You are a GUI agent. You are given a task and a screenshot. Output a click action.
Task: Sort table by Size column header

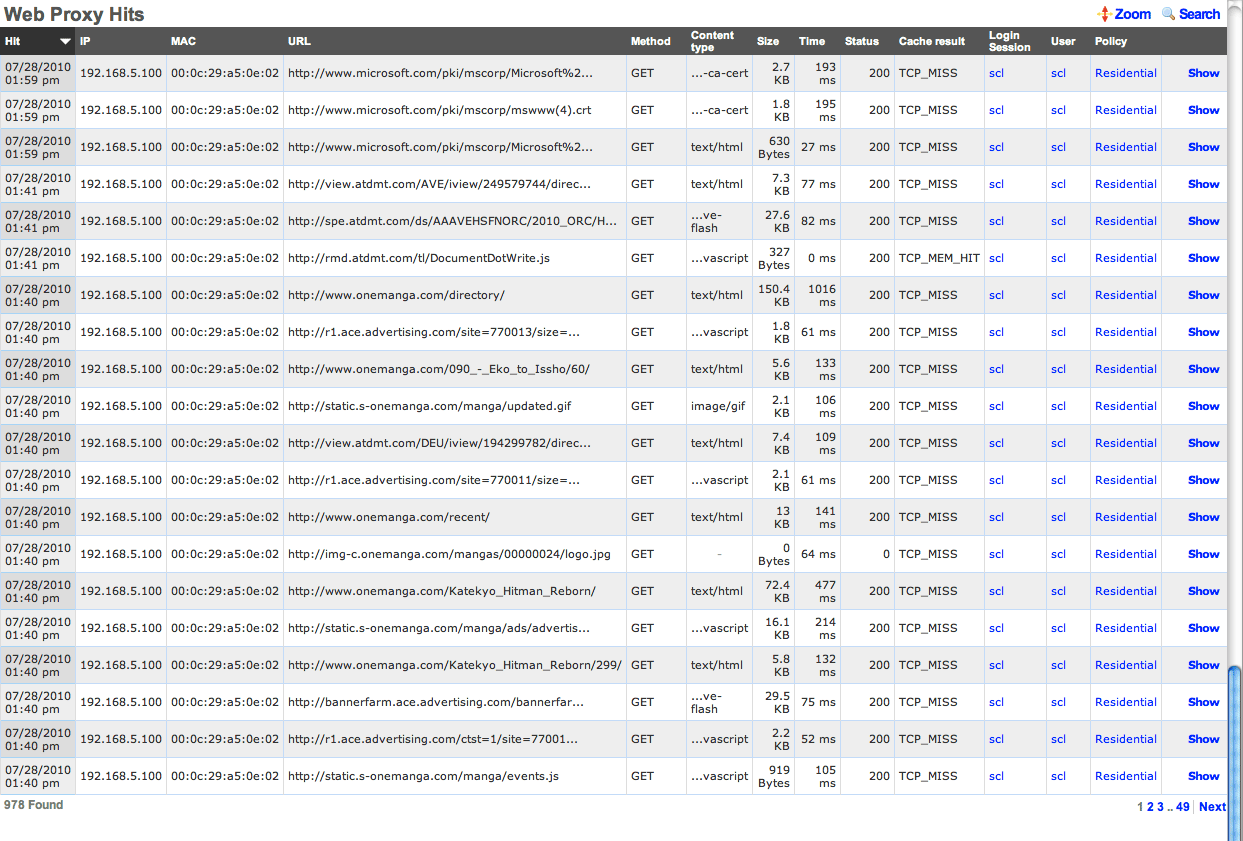pyautogui.click(x=768, y=41)
